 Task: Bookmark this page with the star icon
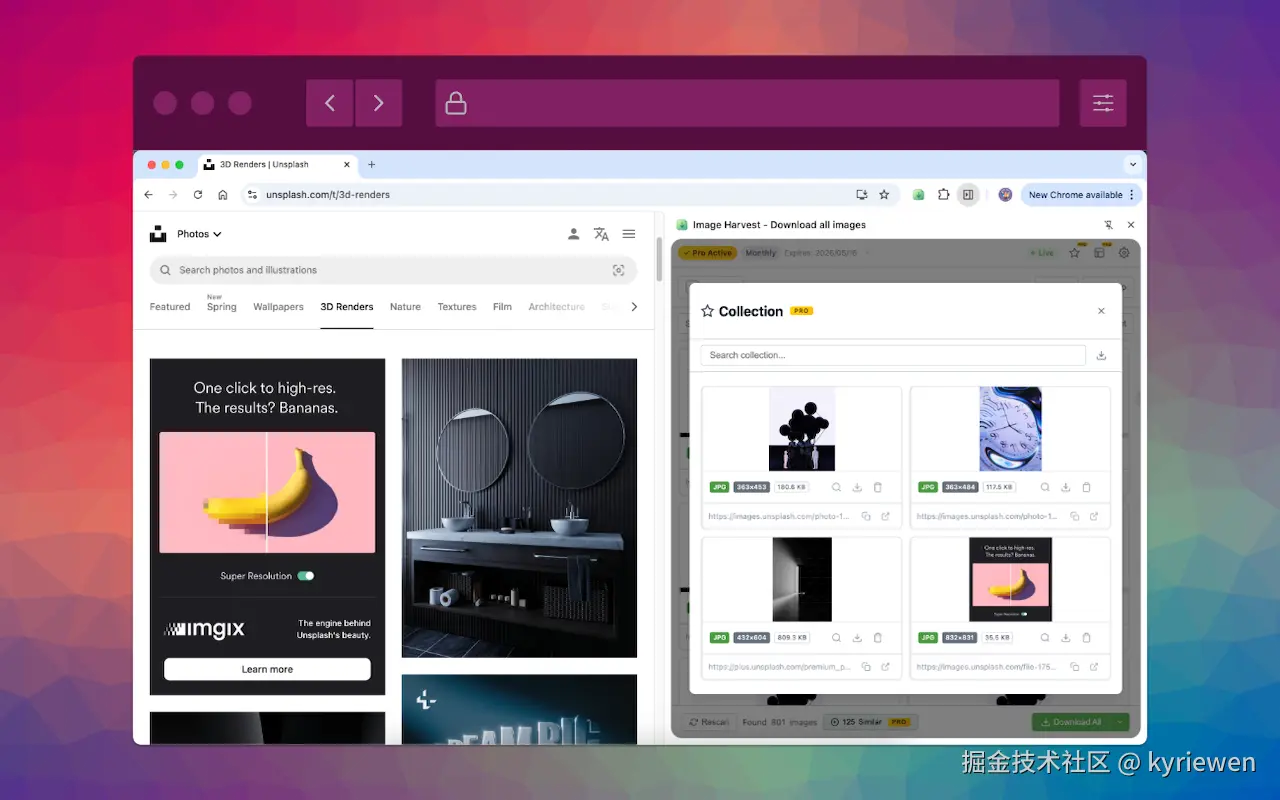point(884,195)
